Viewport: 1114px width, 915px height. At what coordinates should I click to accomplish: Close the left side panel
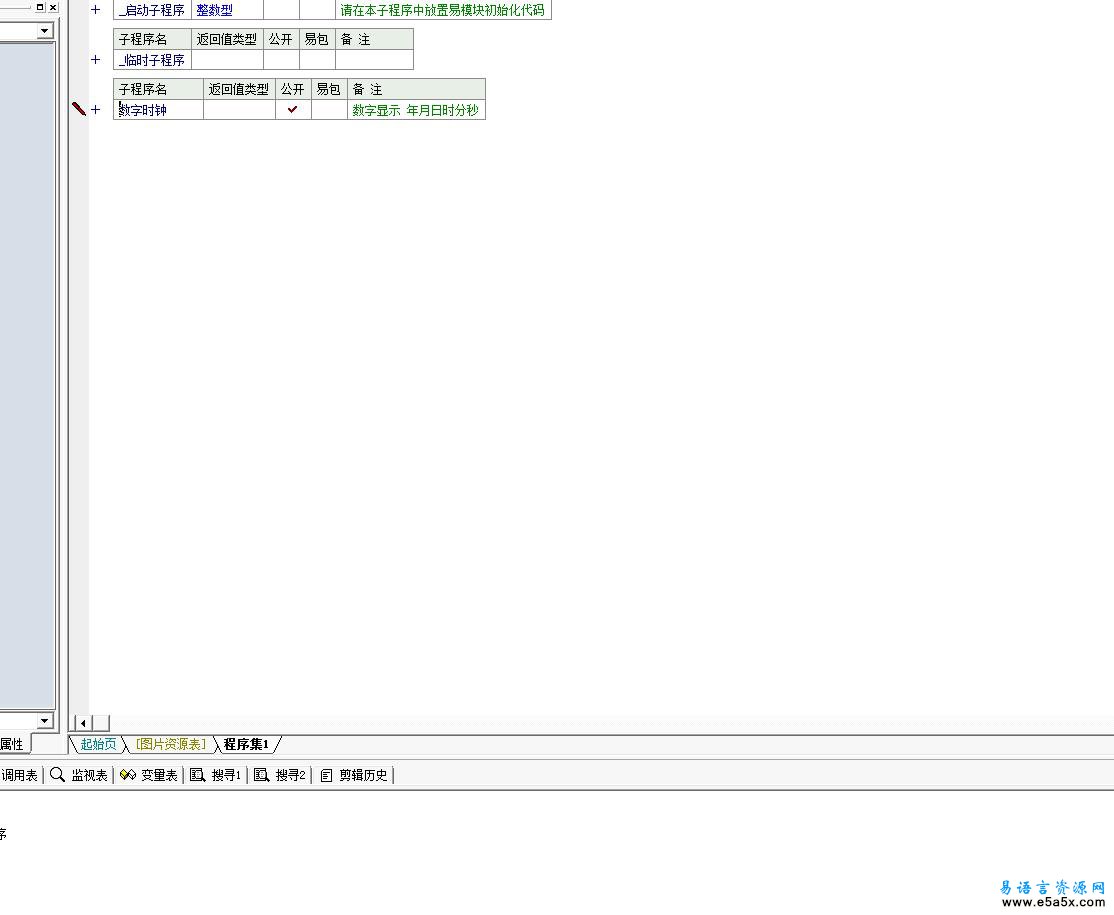tap(52, 7)
